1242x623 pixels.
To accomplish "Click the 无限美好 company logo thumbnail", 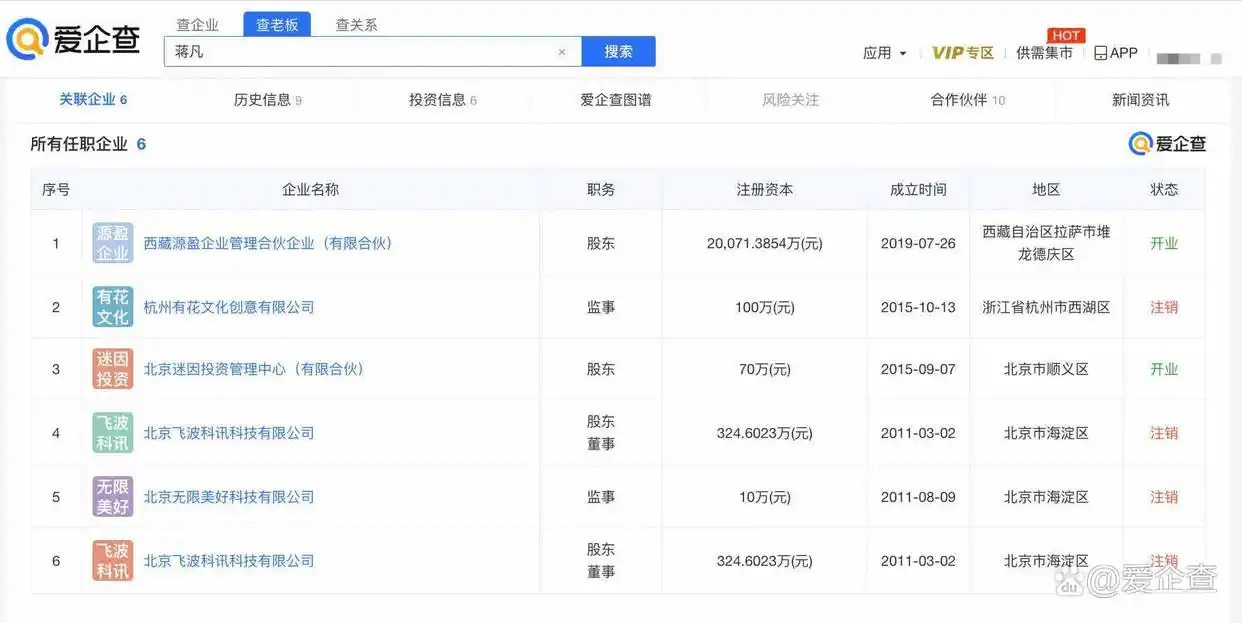I will click(x=113, y=497).
